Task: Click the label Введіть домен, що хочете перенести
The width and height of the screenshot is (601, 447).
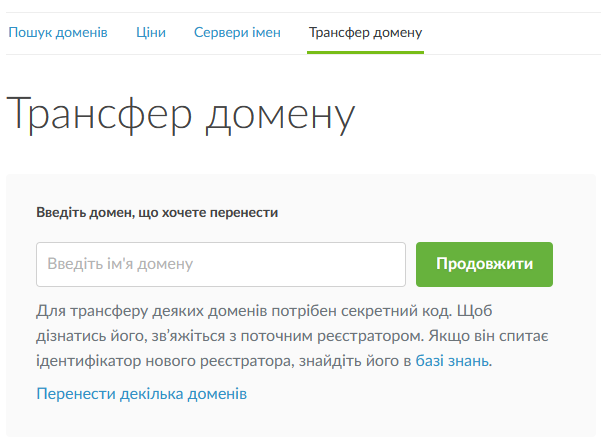Action: pyautogui.click(x=157, y=212)
